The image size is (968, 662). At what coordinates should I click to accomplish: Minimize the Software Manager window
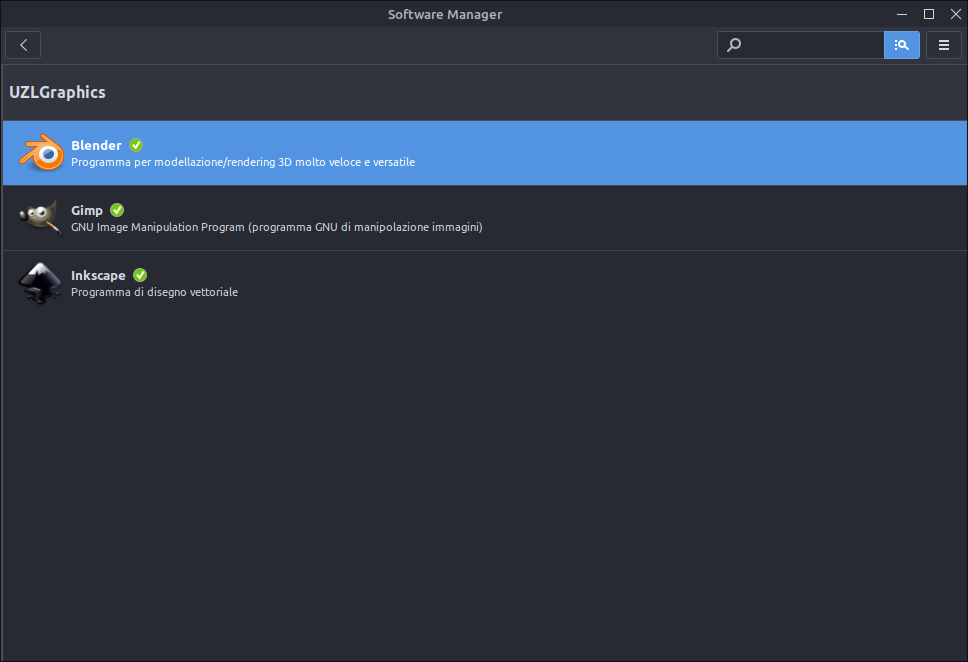point(901,14)
